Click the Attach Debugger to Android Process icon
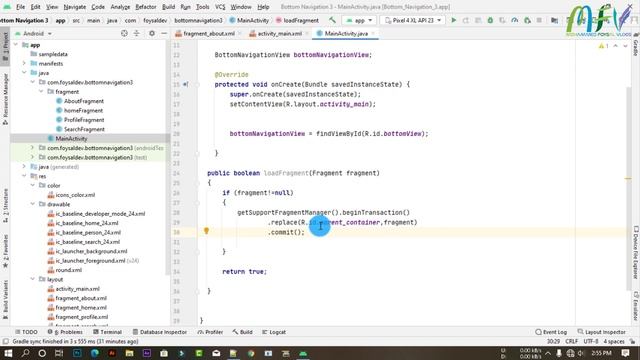640x360 pixels. click(x=527, y=20)
